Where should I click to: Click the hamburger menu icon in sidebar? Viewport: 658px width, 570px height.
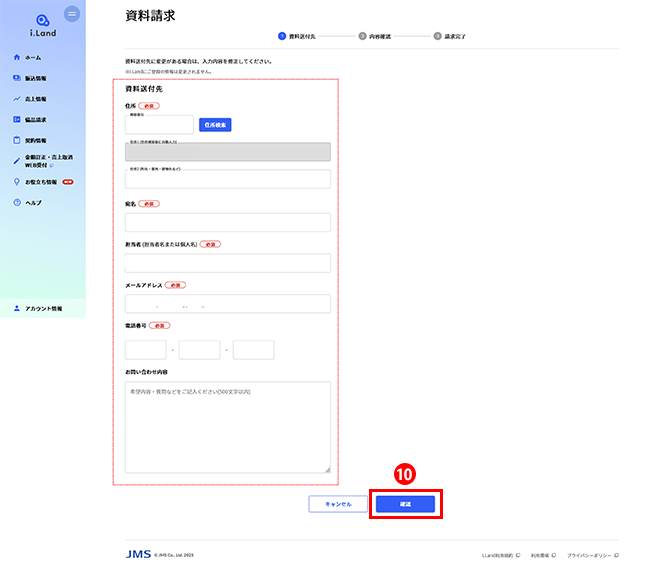click(72, 14)
